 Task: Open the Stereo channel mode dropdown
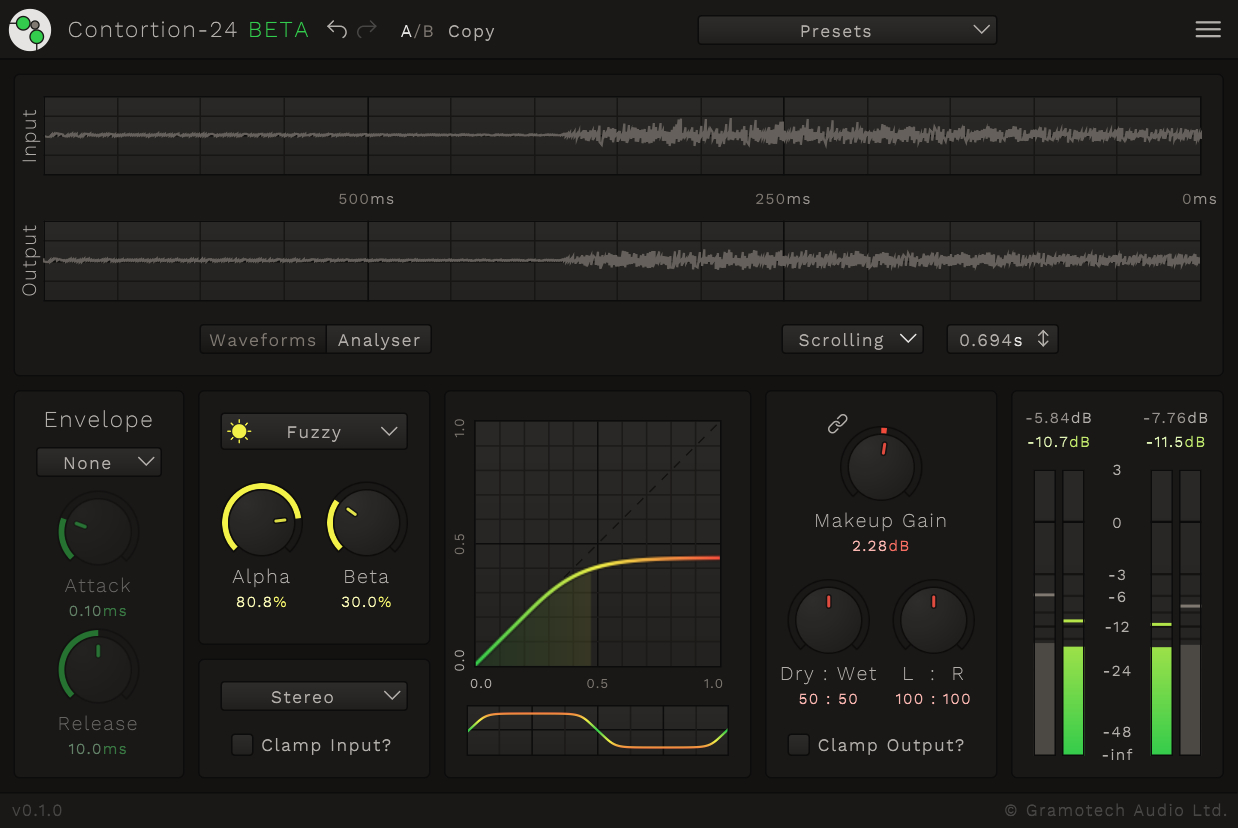click(x=314, y=696)
